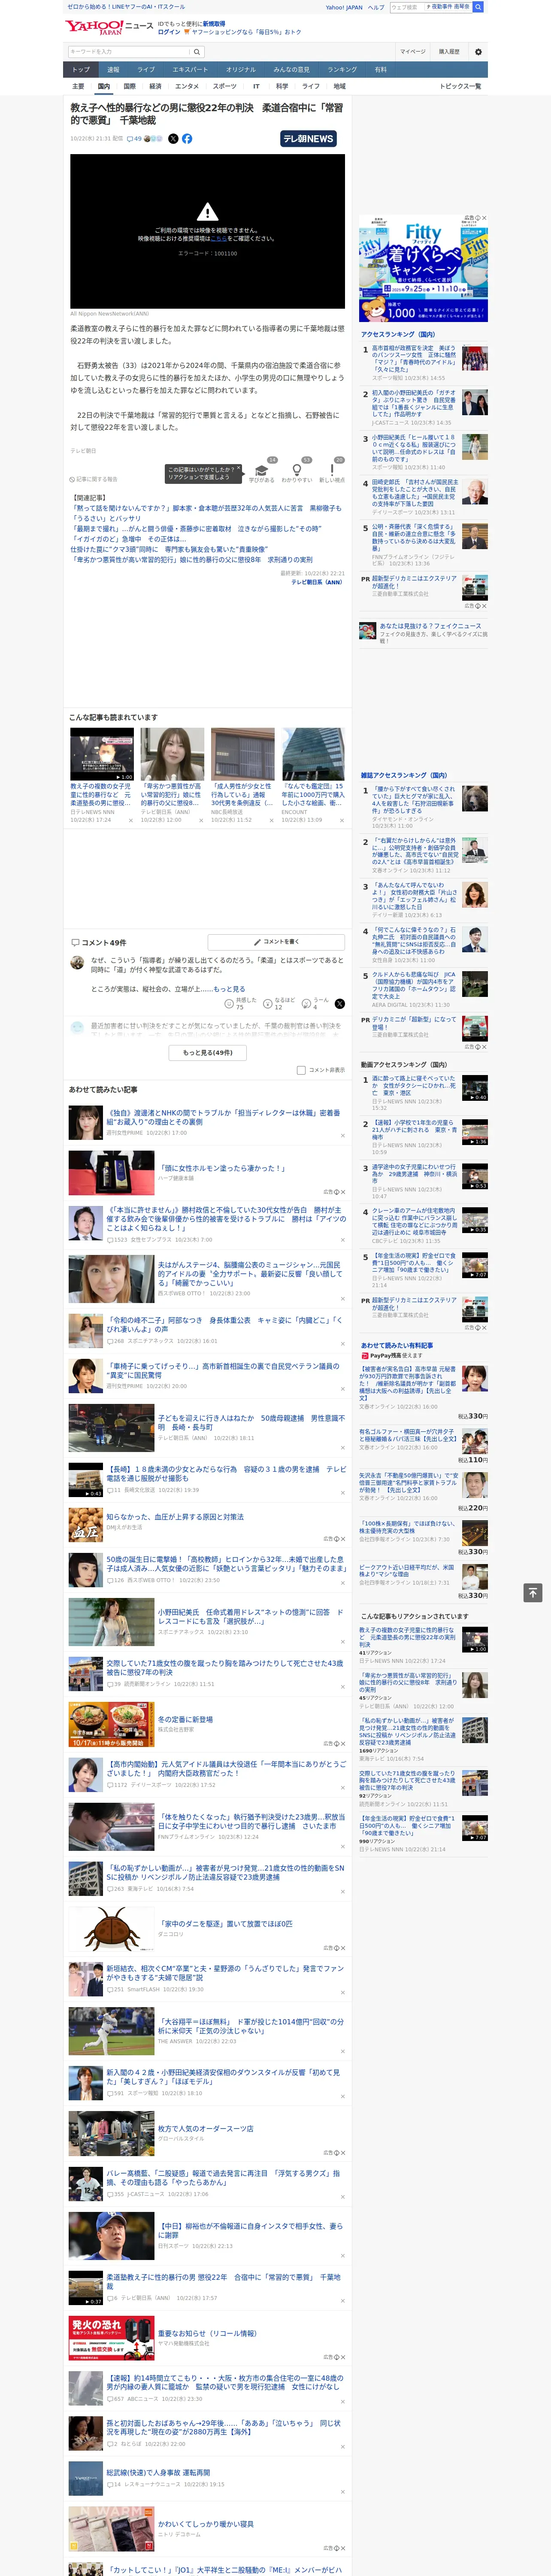Select the エンタメ category tab
This screenshot has height=2576, width=551.
(187, 86)
